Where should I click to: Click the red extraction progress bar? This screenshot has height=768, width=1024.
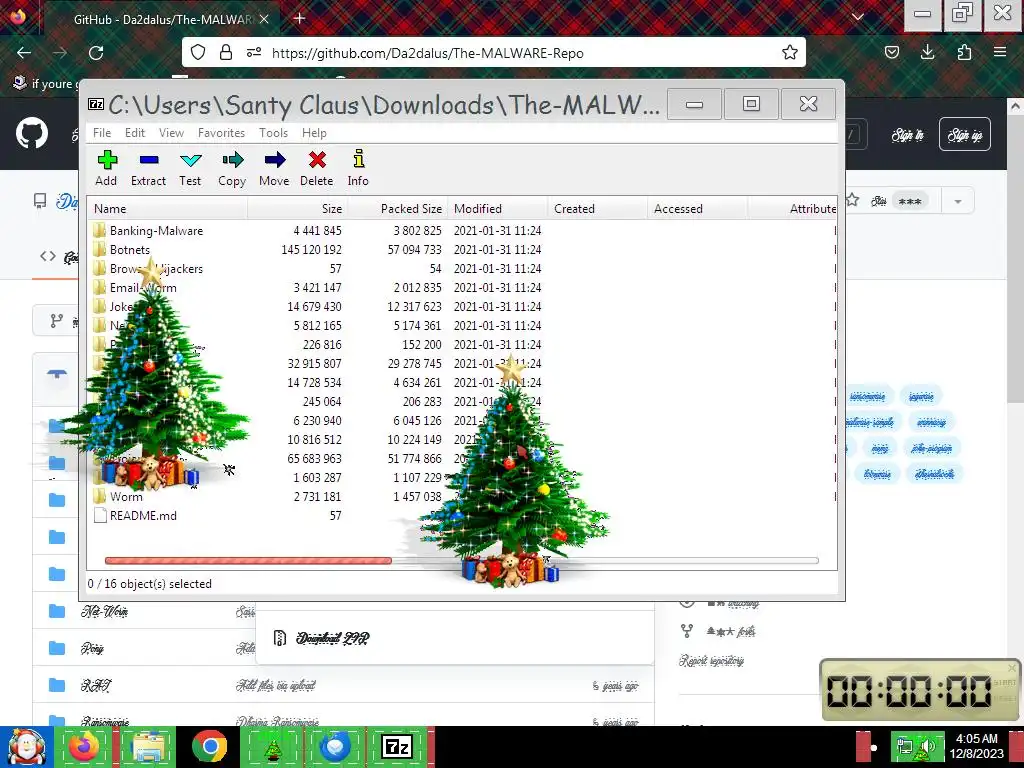248,560
